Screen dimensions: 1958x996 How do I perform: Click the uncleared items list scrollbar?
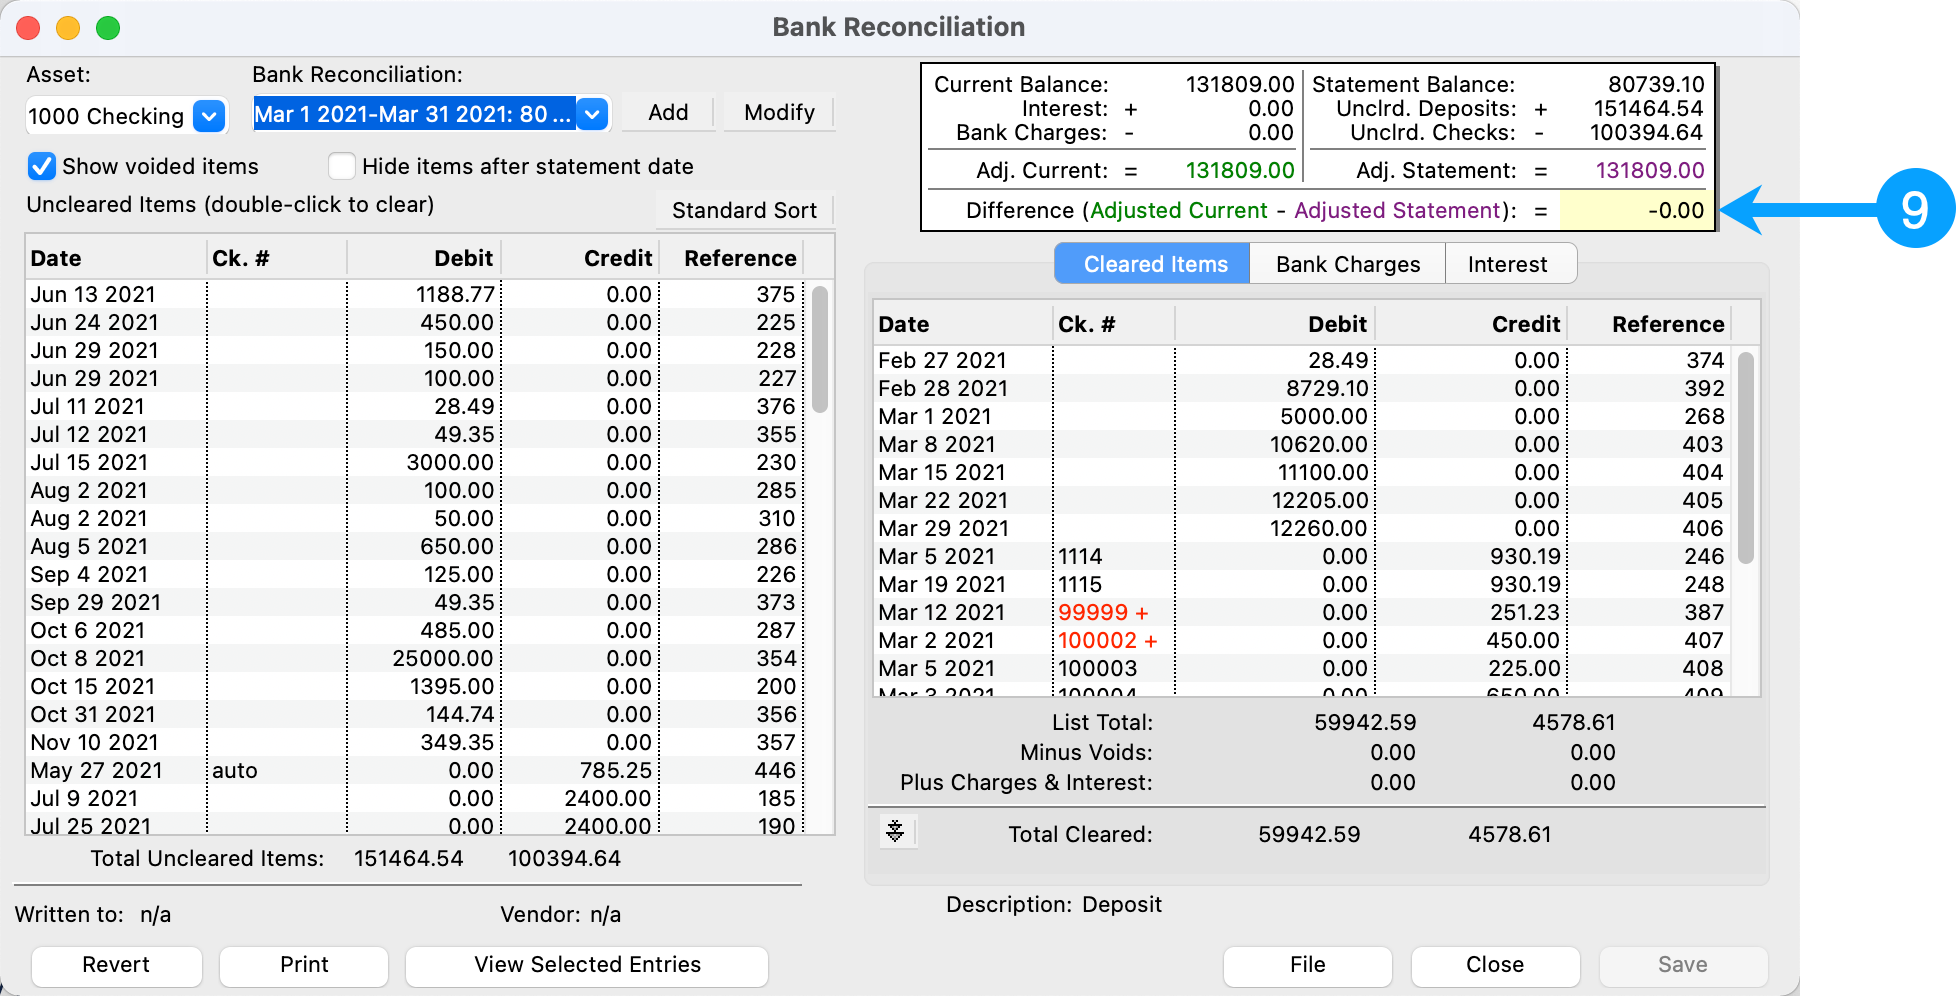[820, 350]
